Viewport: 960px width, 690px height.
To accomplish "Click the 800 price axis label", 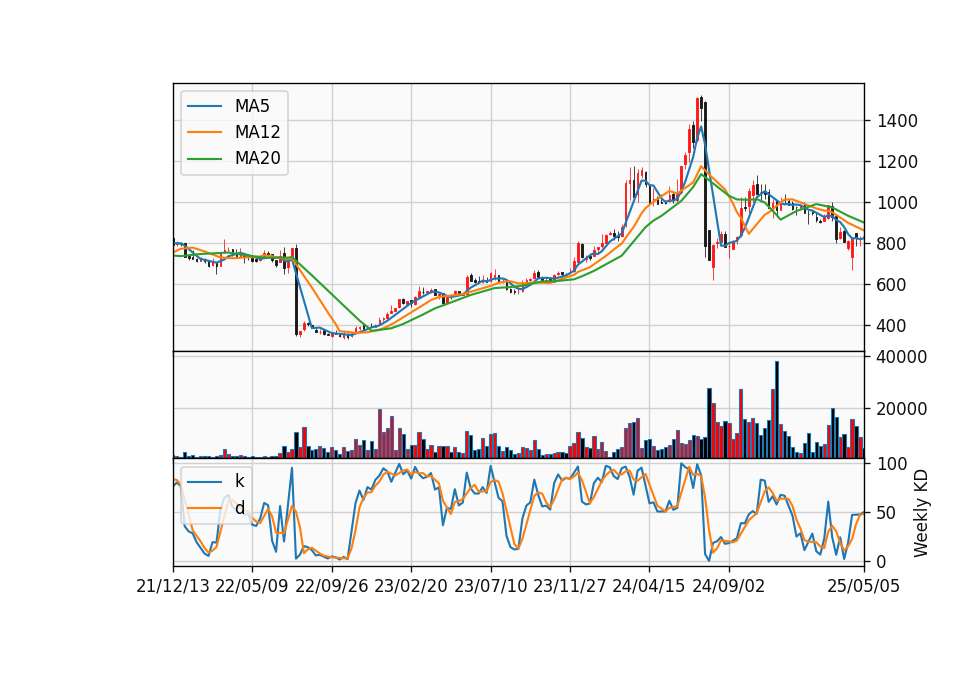I will point(891,244).
